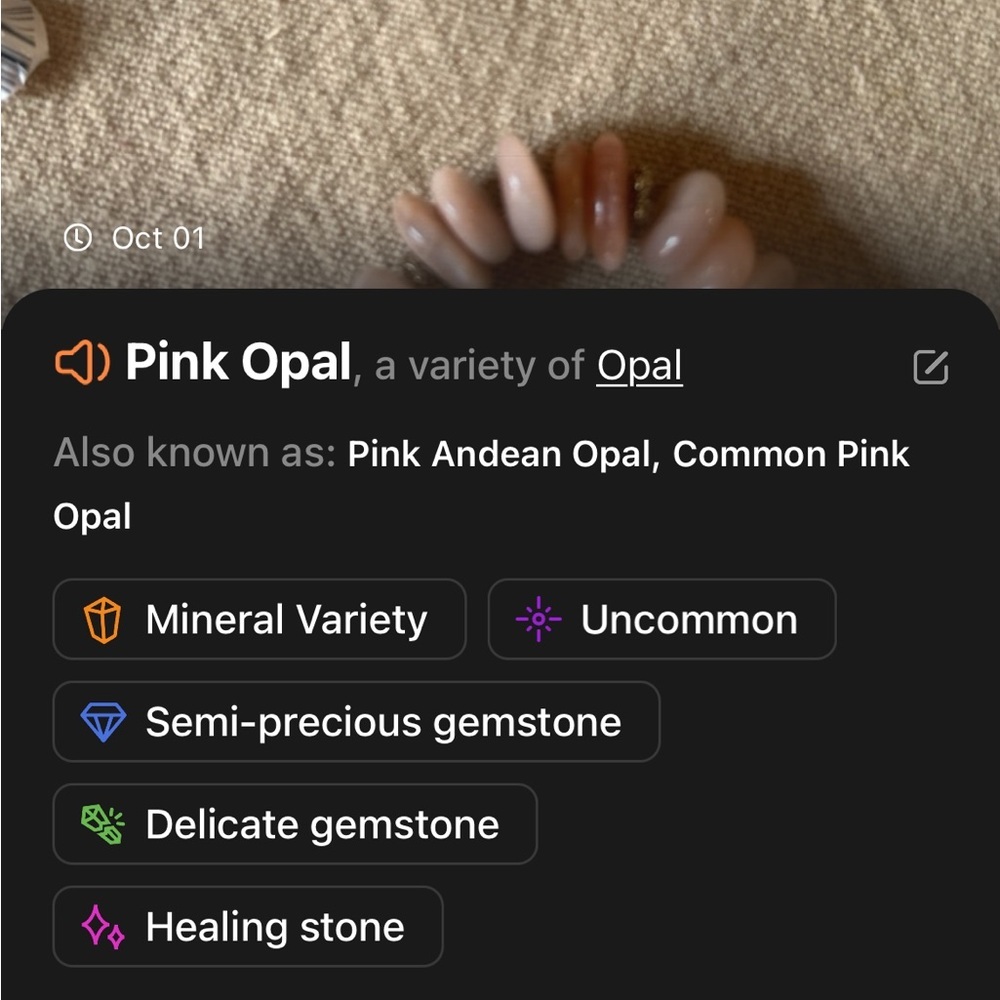Tap the purple sparkle icon on Uncommon
Screen dimensions: 1000x1000
538,619
